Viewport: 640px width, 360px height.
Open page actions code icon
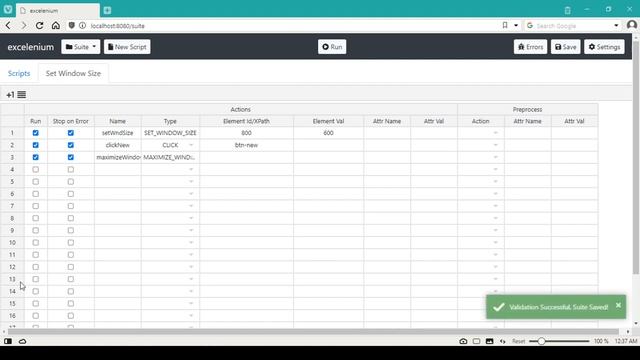tap(502, 341)
